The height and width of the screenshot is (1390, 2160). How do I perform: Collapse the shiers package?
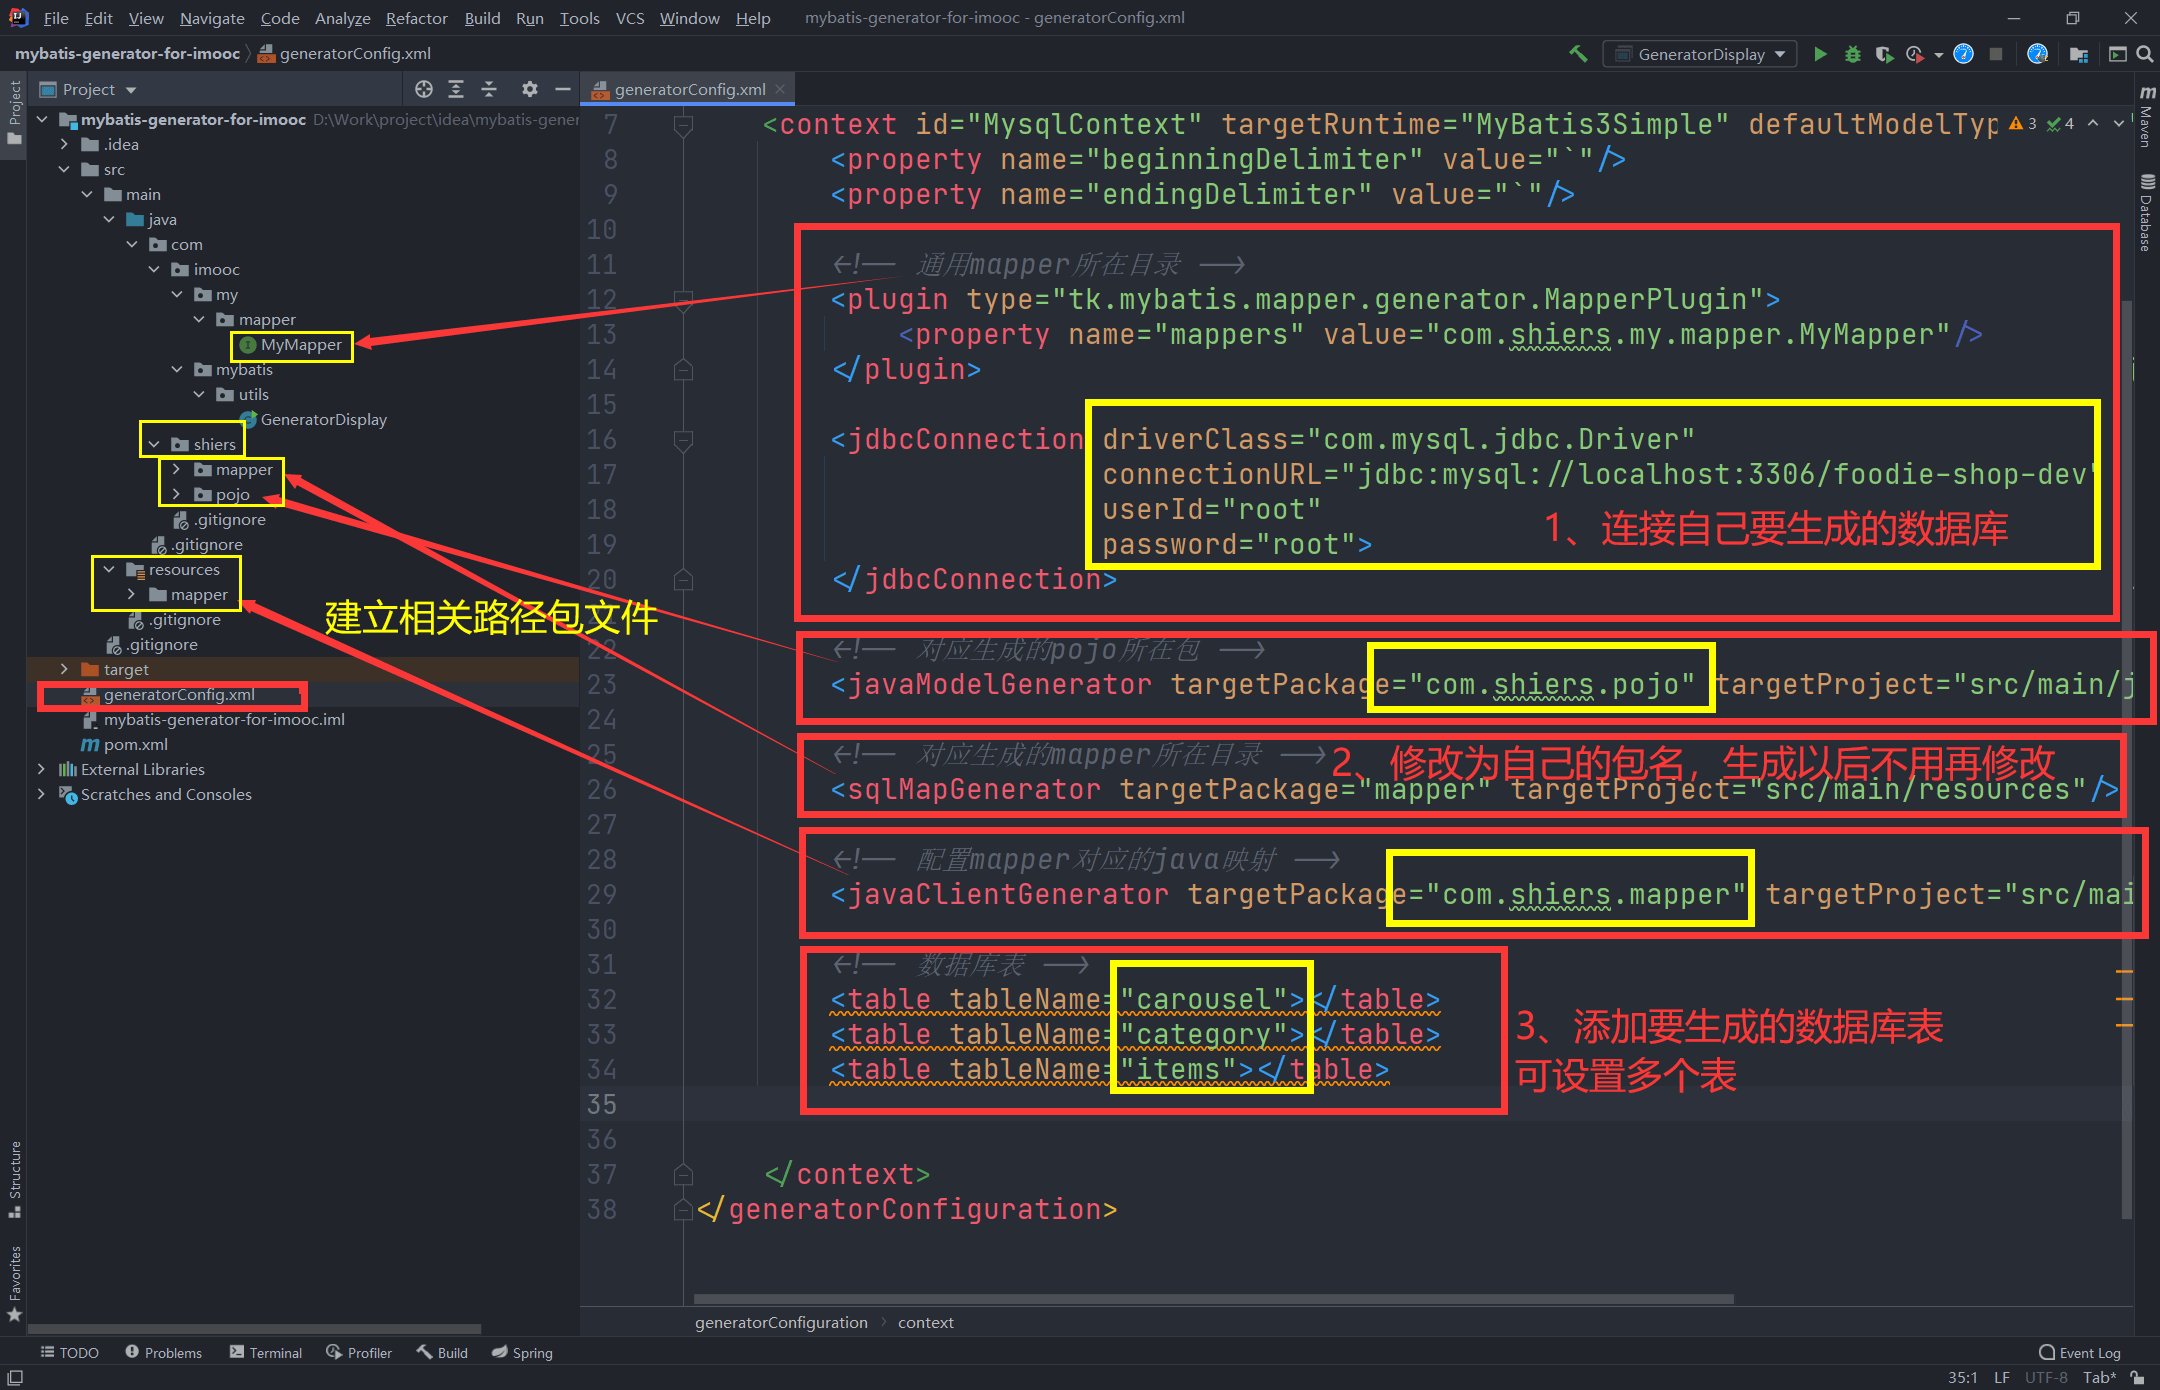(154, 444)
